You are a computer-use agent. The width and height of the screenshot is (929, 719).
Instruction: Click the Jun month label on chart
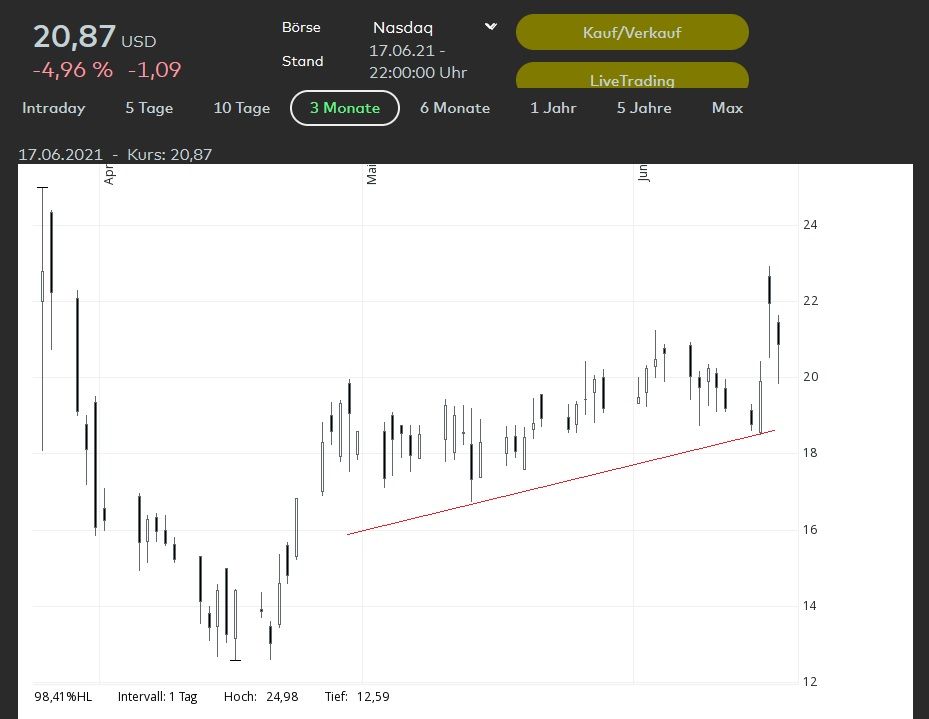point(644,174)
